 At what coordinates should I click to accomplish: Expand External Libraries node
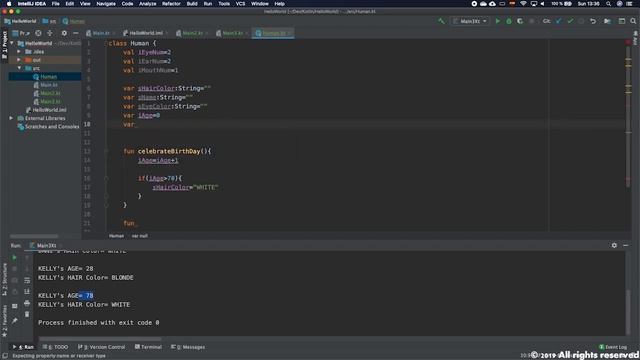click(11, 118)
